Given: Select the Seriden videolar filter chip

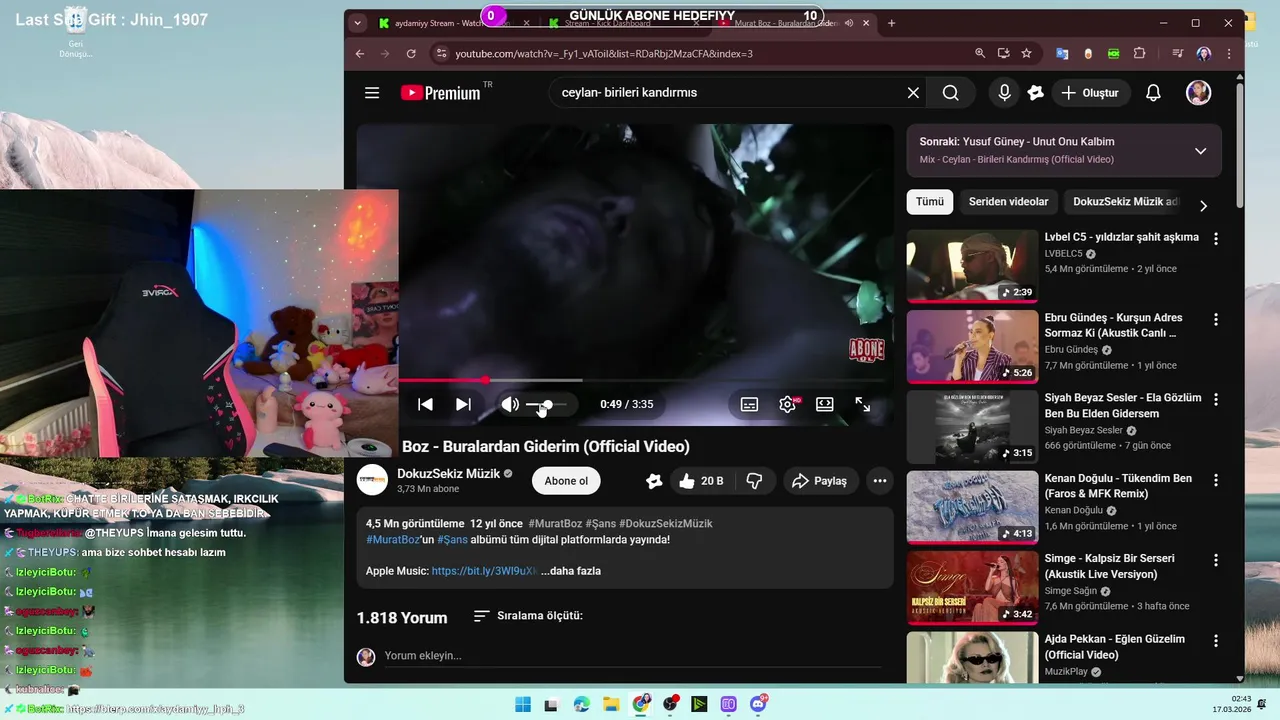Looking at the screenshot, I should point(1008,202).
